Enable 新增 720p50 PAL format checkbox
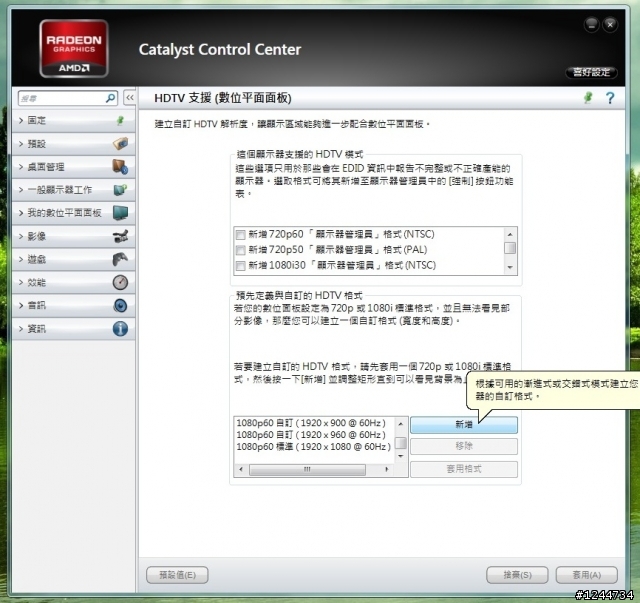Viewport: 640px width, 603px height. point(240,250)
